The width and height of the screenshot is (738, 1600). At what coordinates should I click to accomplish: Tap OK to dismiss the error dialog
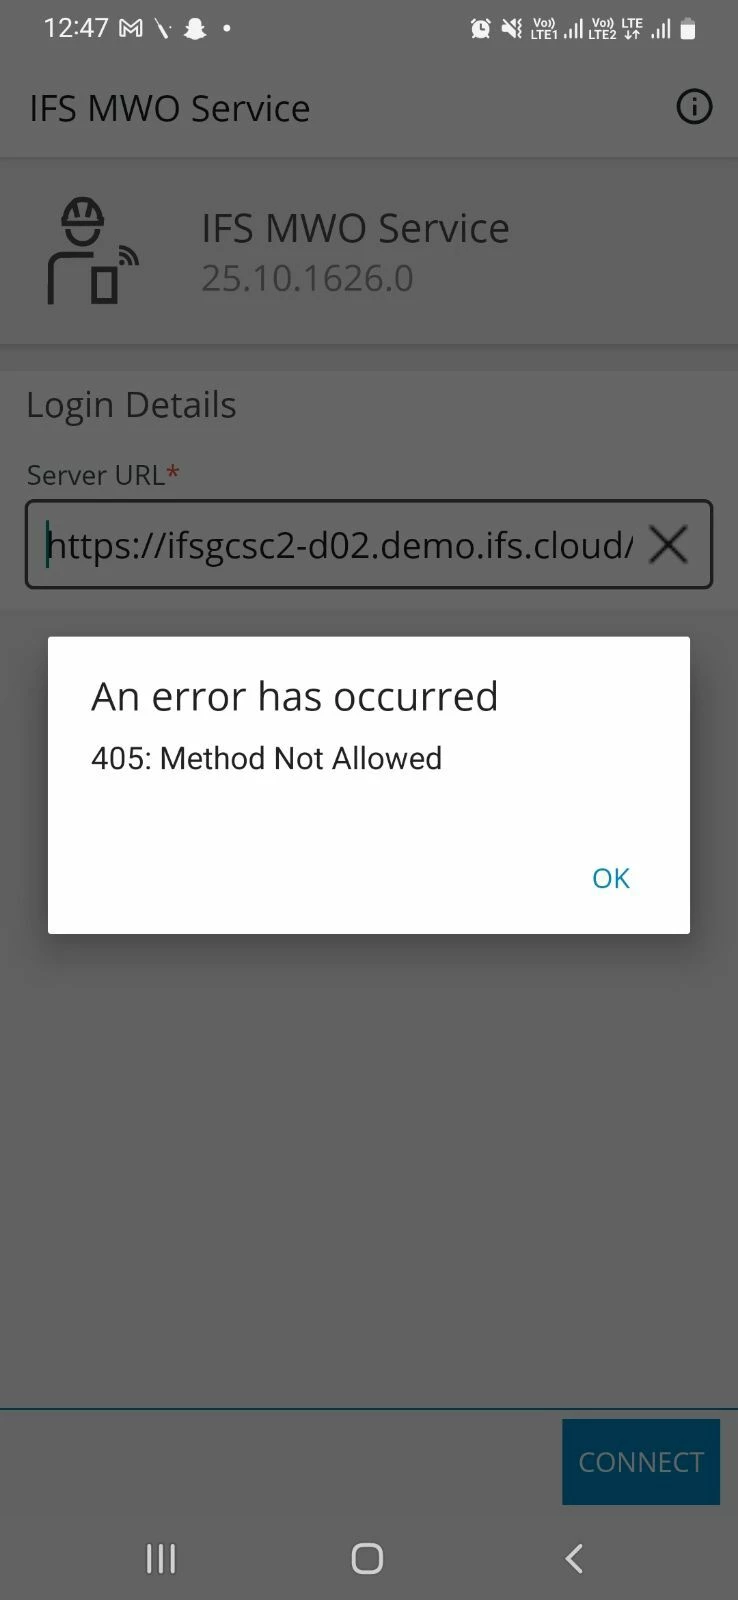coord(610,878)
